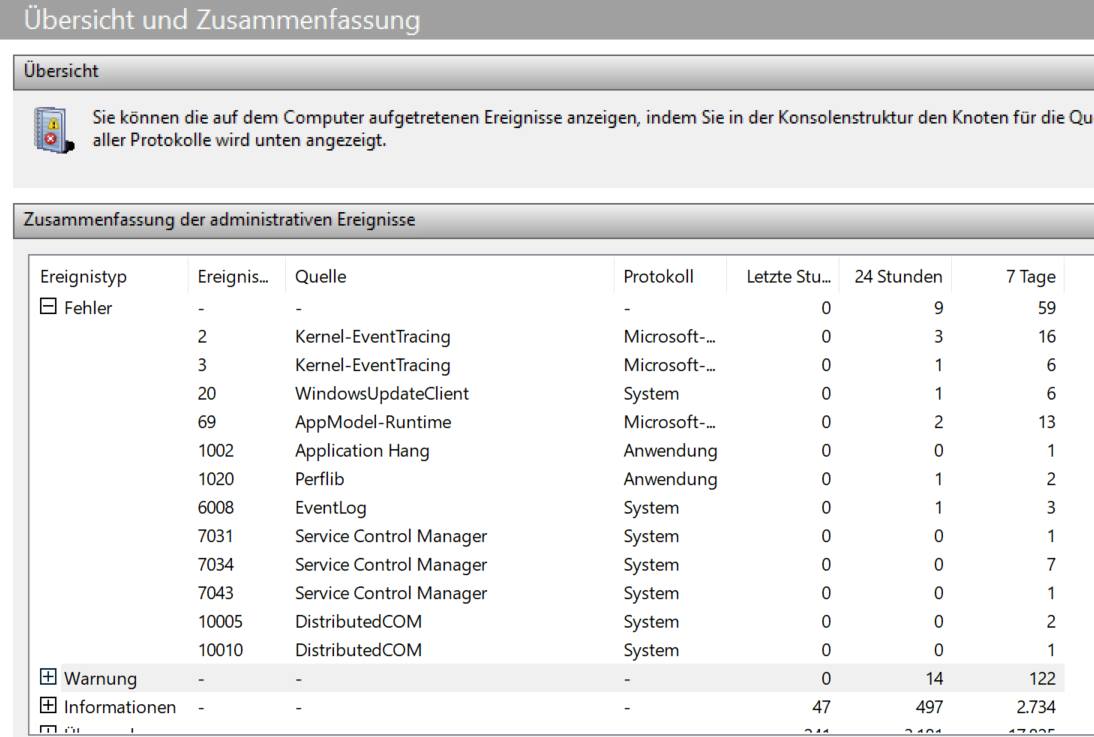This screenshot has width=1094, height=737.
Task: Select the AppModel-Runtime event 69 row
Action: pos(372,422)
